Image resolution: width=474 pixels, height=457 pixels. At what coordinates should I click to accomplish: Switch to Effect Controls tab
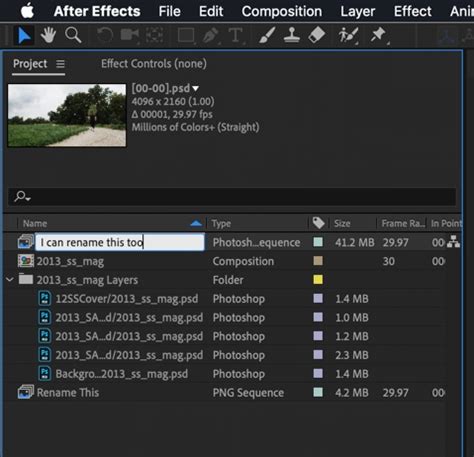[x=154, y=63]
